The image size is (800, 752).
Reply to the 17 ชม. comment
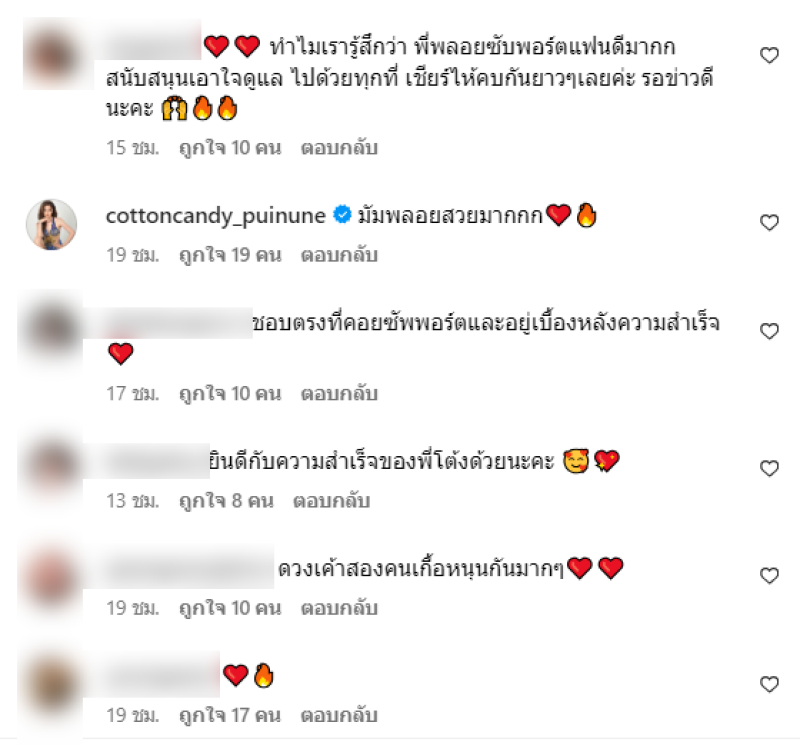[x=339, y=393]
